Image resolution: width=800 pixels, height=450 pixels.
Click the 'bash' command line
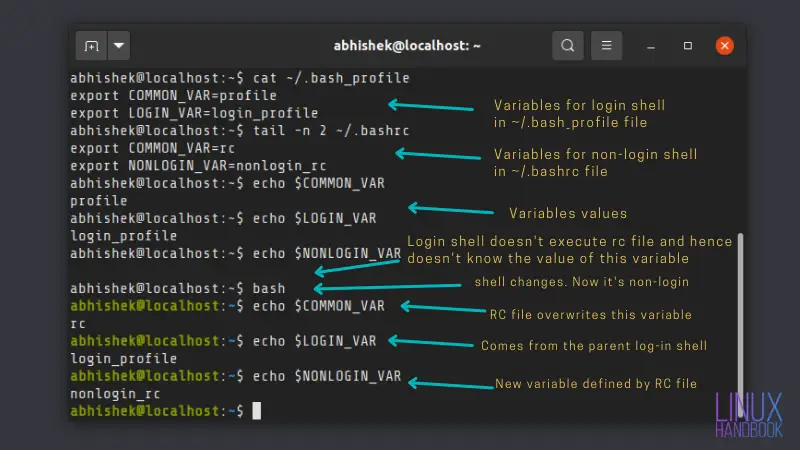178,288
